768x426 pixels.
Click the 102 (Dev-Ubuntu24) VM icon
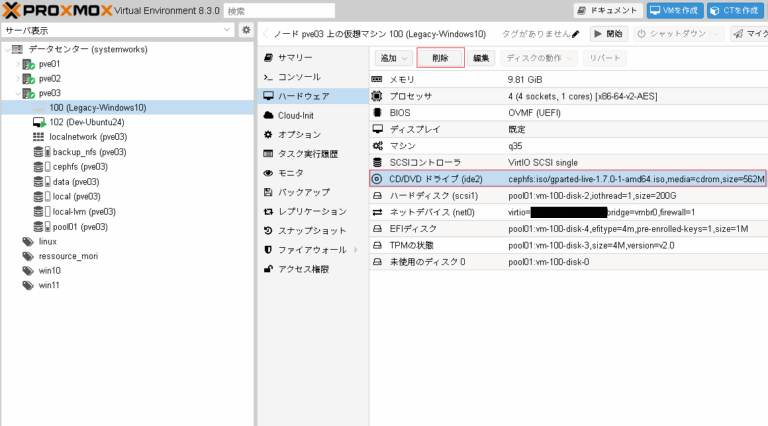(39, 122)
